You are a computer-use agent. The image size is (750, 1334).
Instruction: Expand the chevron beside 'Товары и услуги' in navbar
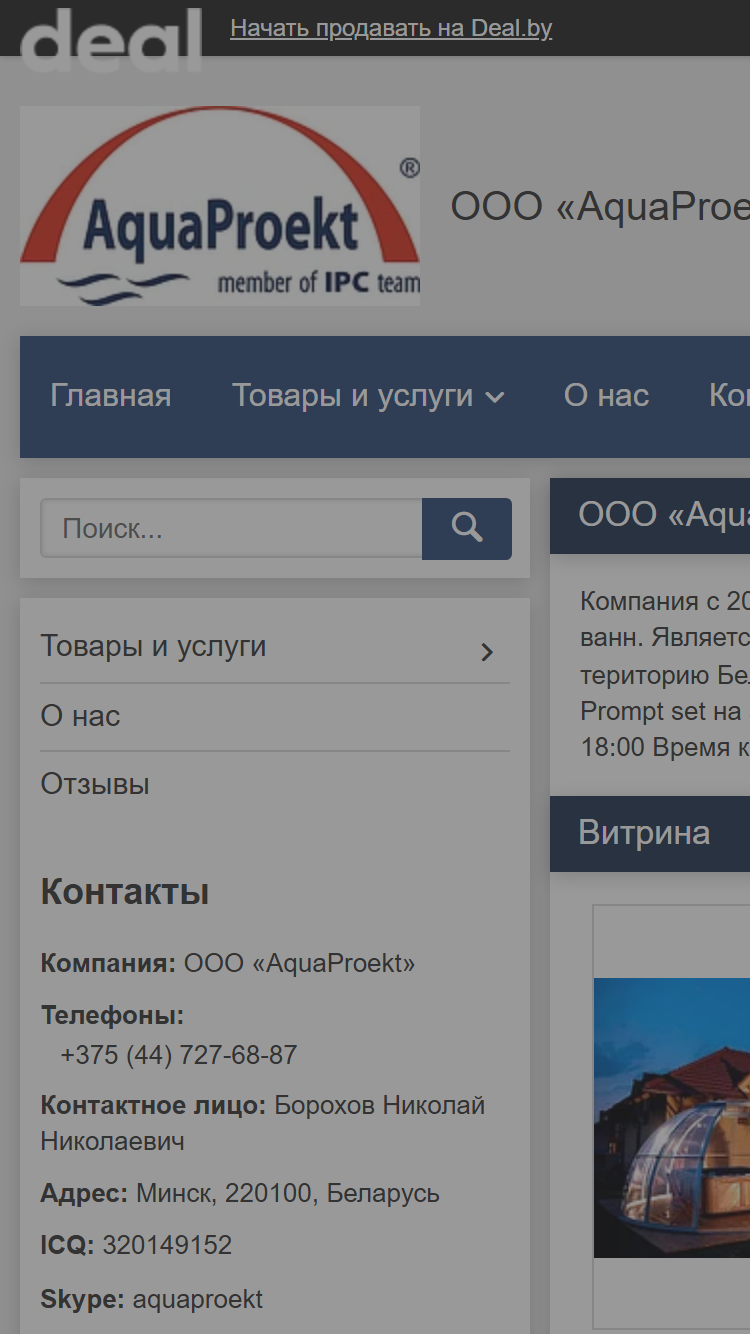495,398
